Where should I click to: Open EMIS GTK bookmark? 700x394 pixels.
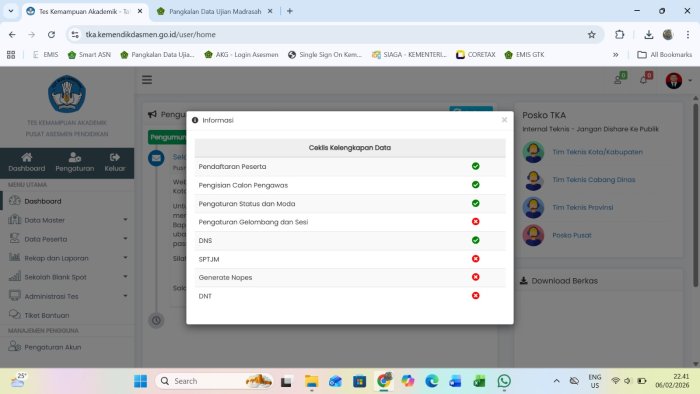pyautogui.click(x=525, y=54)
